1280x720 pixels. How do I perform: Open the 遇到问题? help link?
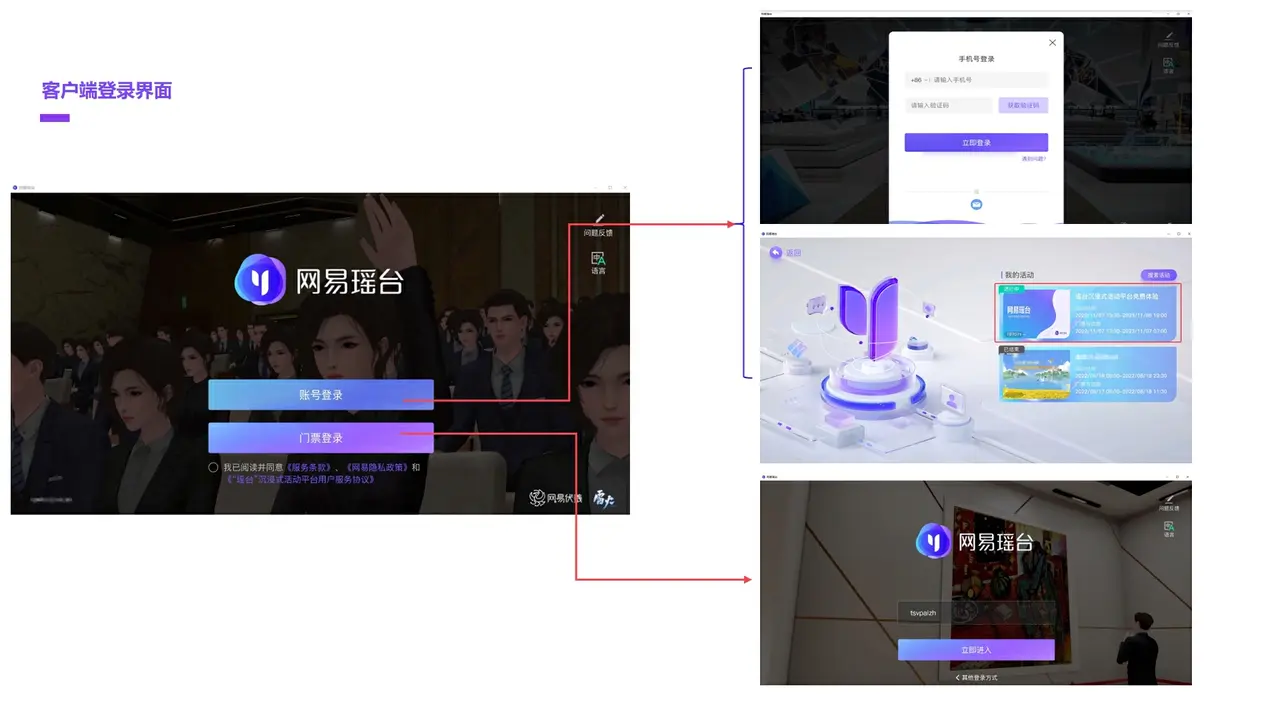click(x=1034, y=159)
